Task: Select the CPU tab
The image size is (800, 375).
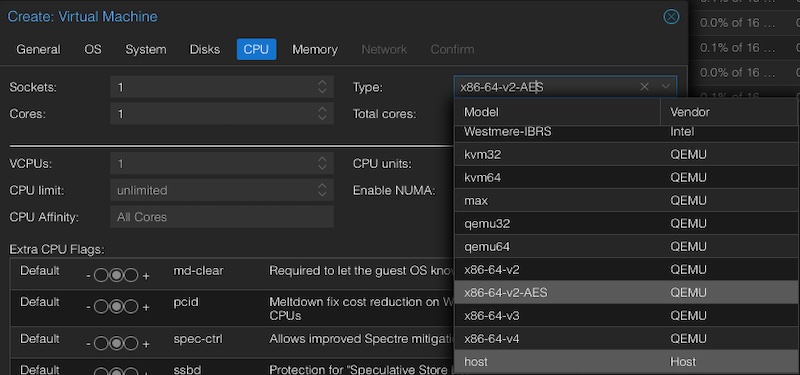Action: click(256, 49)
